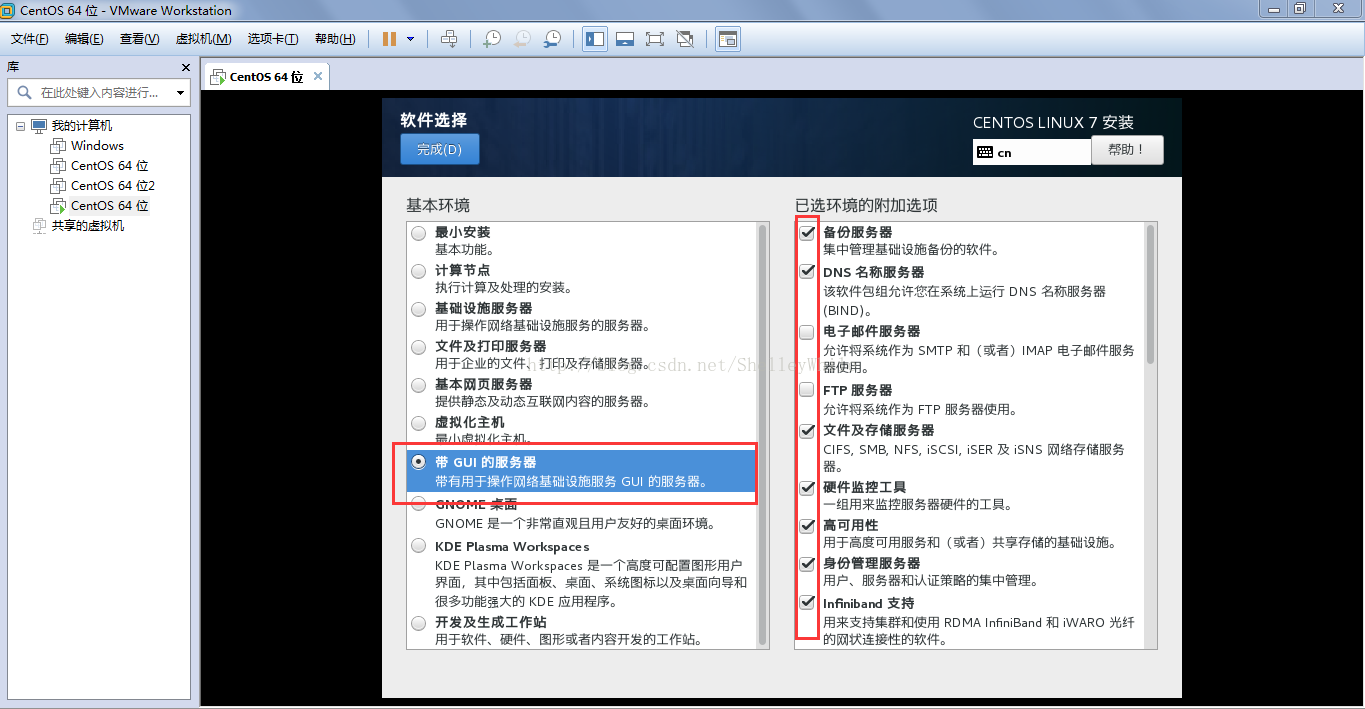Click the Unity mode toolbar icon

click(685, 39)
